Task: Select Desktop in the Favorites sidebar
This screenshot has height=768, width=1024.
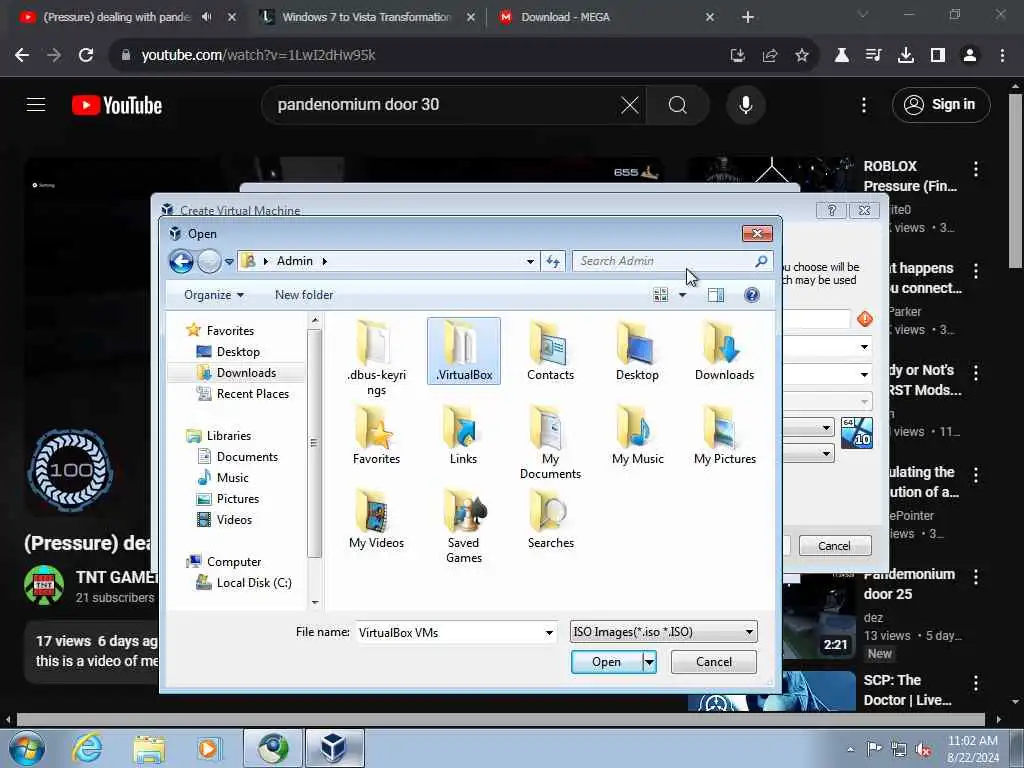Action: [238, 352]
